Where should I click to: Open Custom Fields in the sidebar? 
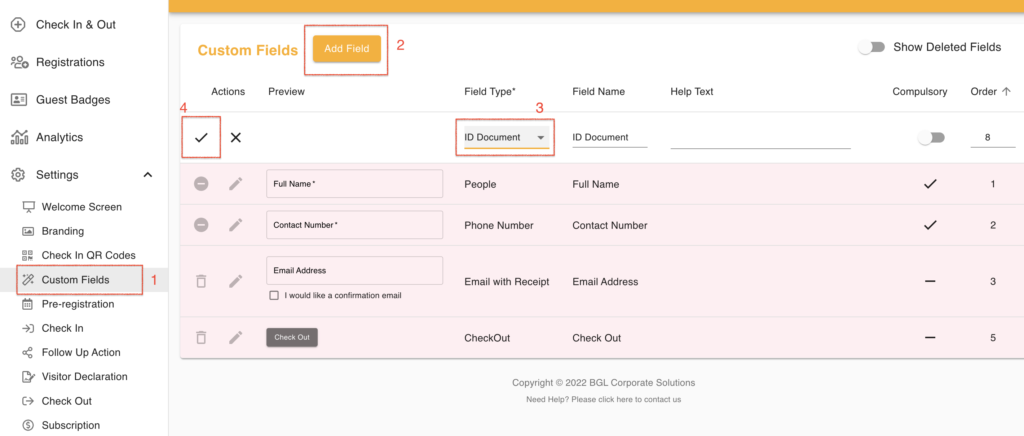point(75,280)
